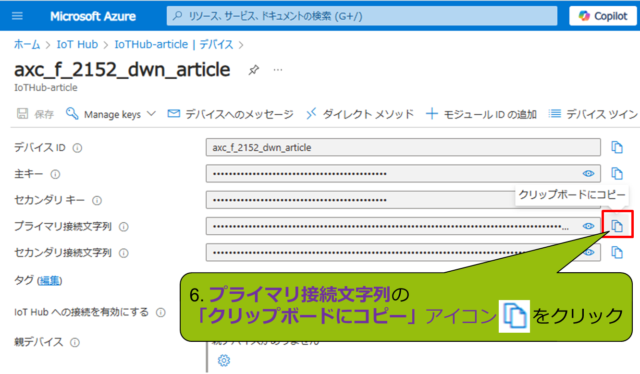Open the ellipsis more options menu
Viewport: 640px width, 374px height.
click(x=278, y=70)
